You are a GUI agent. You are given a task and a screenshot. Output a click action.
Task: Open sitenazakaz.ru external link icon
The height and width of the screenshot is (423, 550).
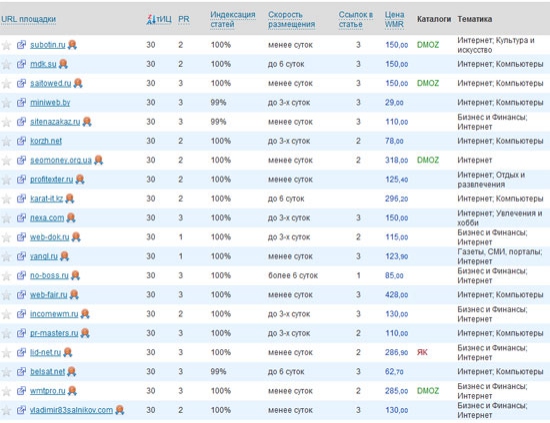(21, 121)
